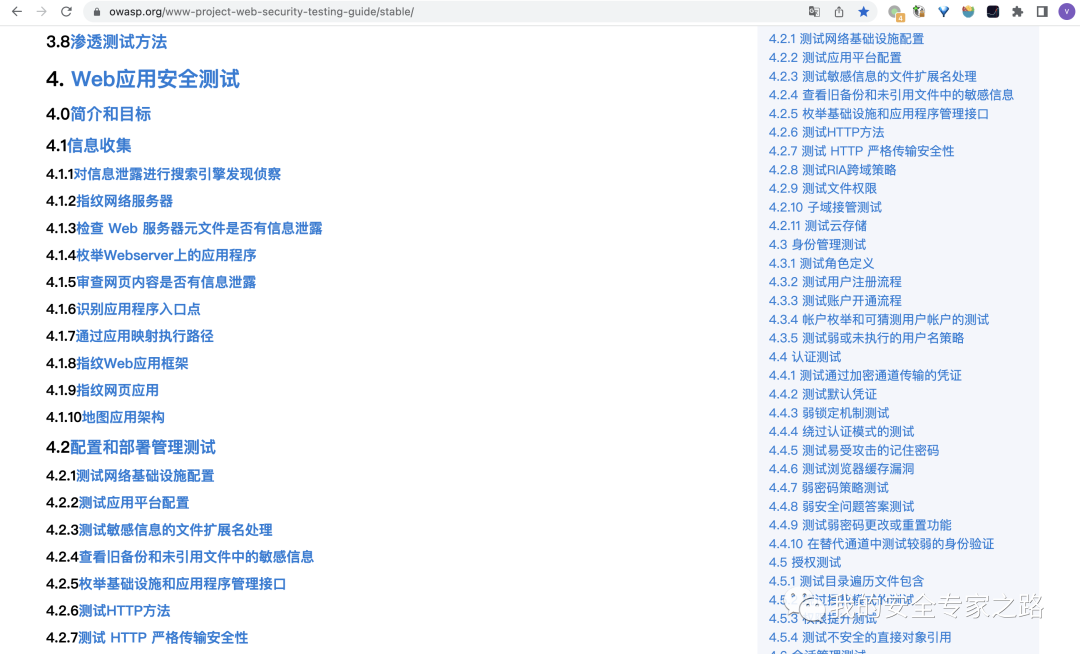This screenshot has width=1080, height=654.
Task: Select sidebar 4.2.8 测试RIA跨域策略
Action: pos(833,170)
